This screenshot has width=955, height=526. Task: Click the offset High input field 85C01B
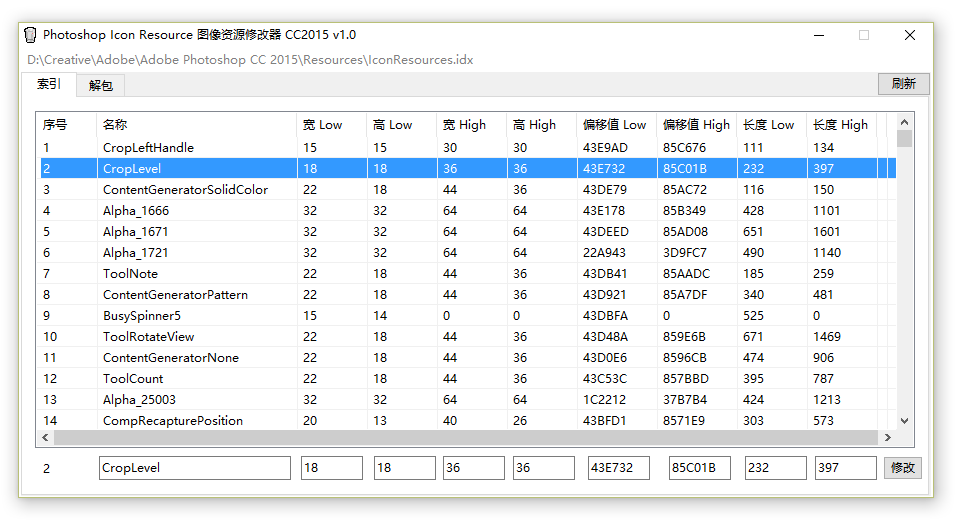[x=700, y=468]
